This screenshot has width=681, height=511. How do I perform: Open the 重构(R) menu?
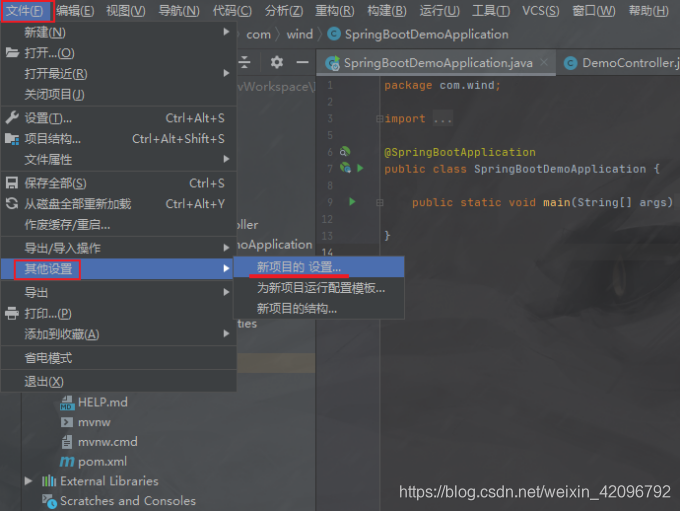pos(334,10)
